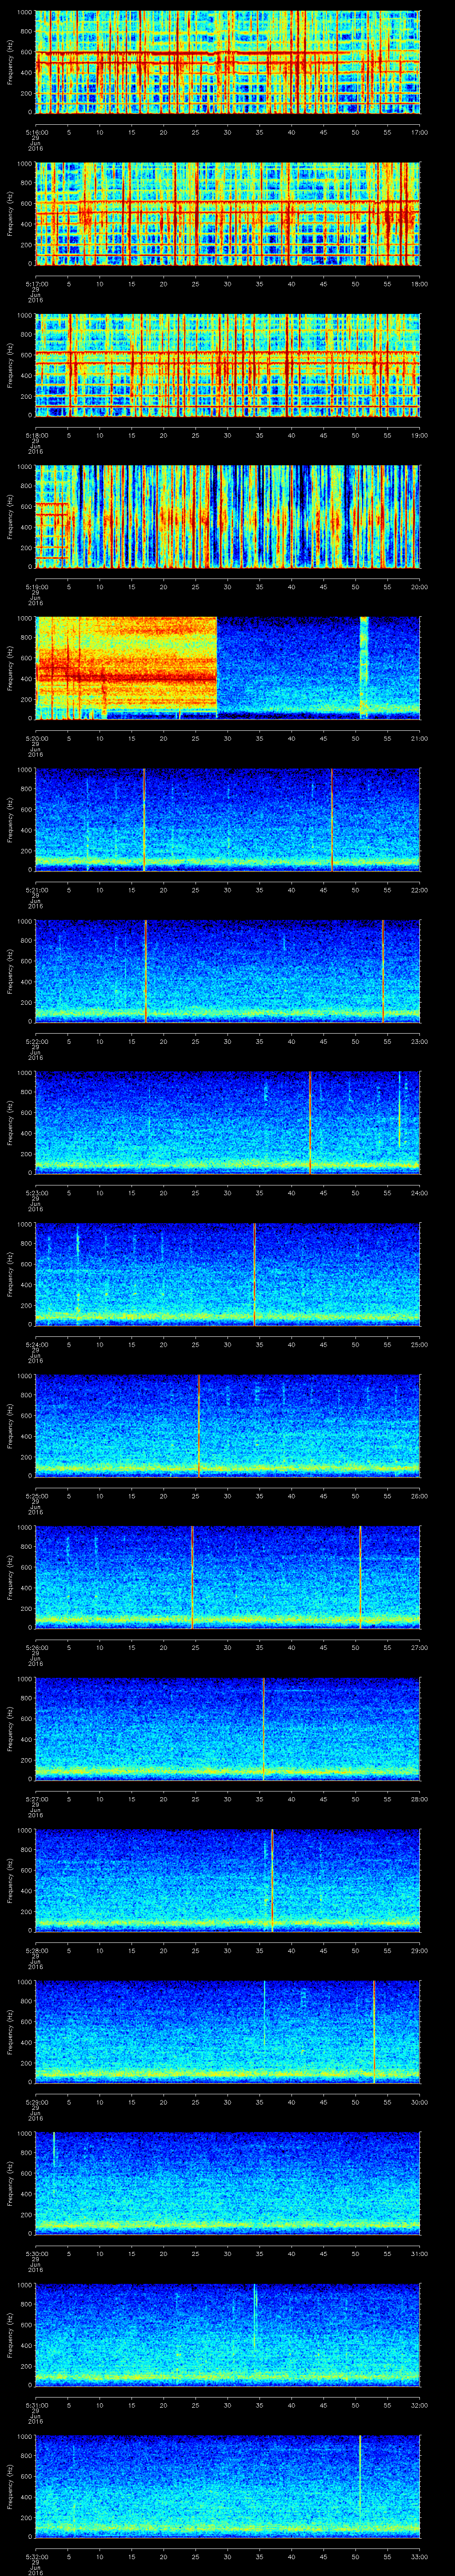Click the '1000' frequency tick of the 5:16:00 panel

[24, 13]
